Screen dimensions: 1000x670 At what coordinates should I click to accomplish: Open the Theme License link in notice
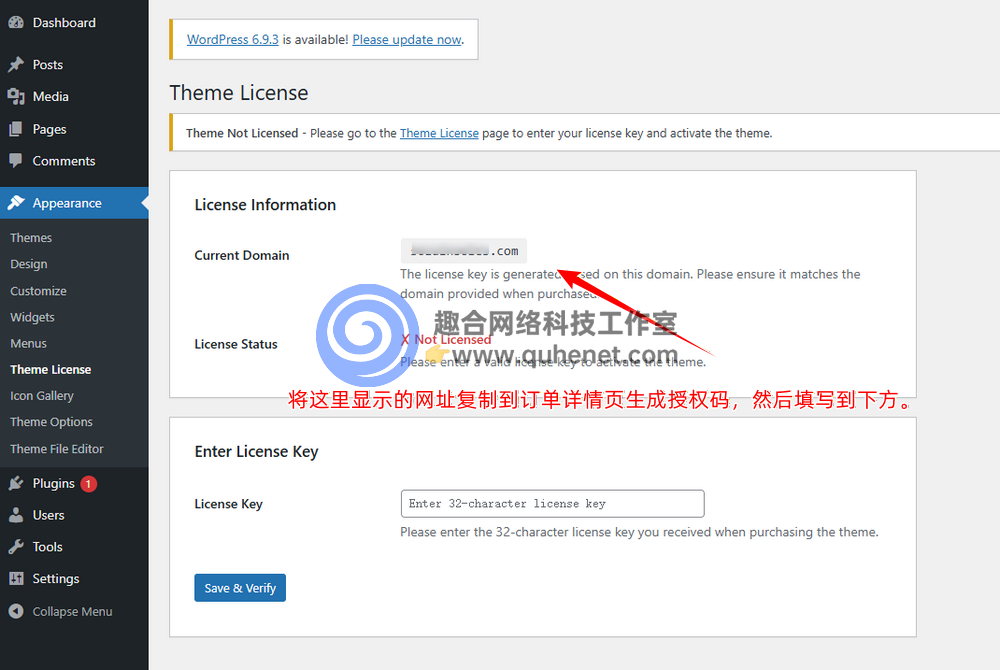439,133
